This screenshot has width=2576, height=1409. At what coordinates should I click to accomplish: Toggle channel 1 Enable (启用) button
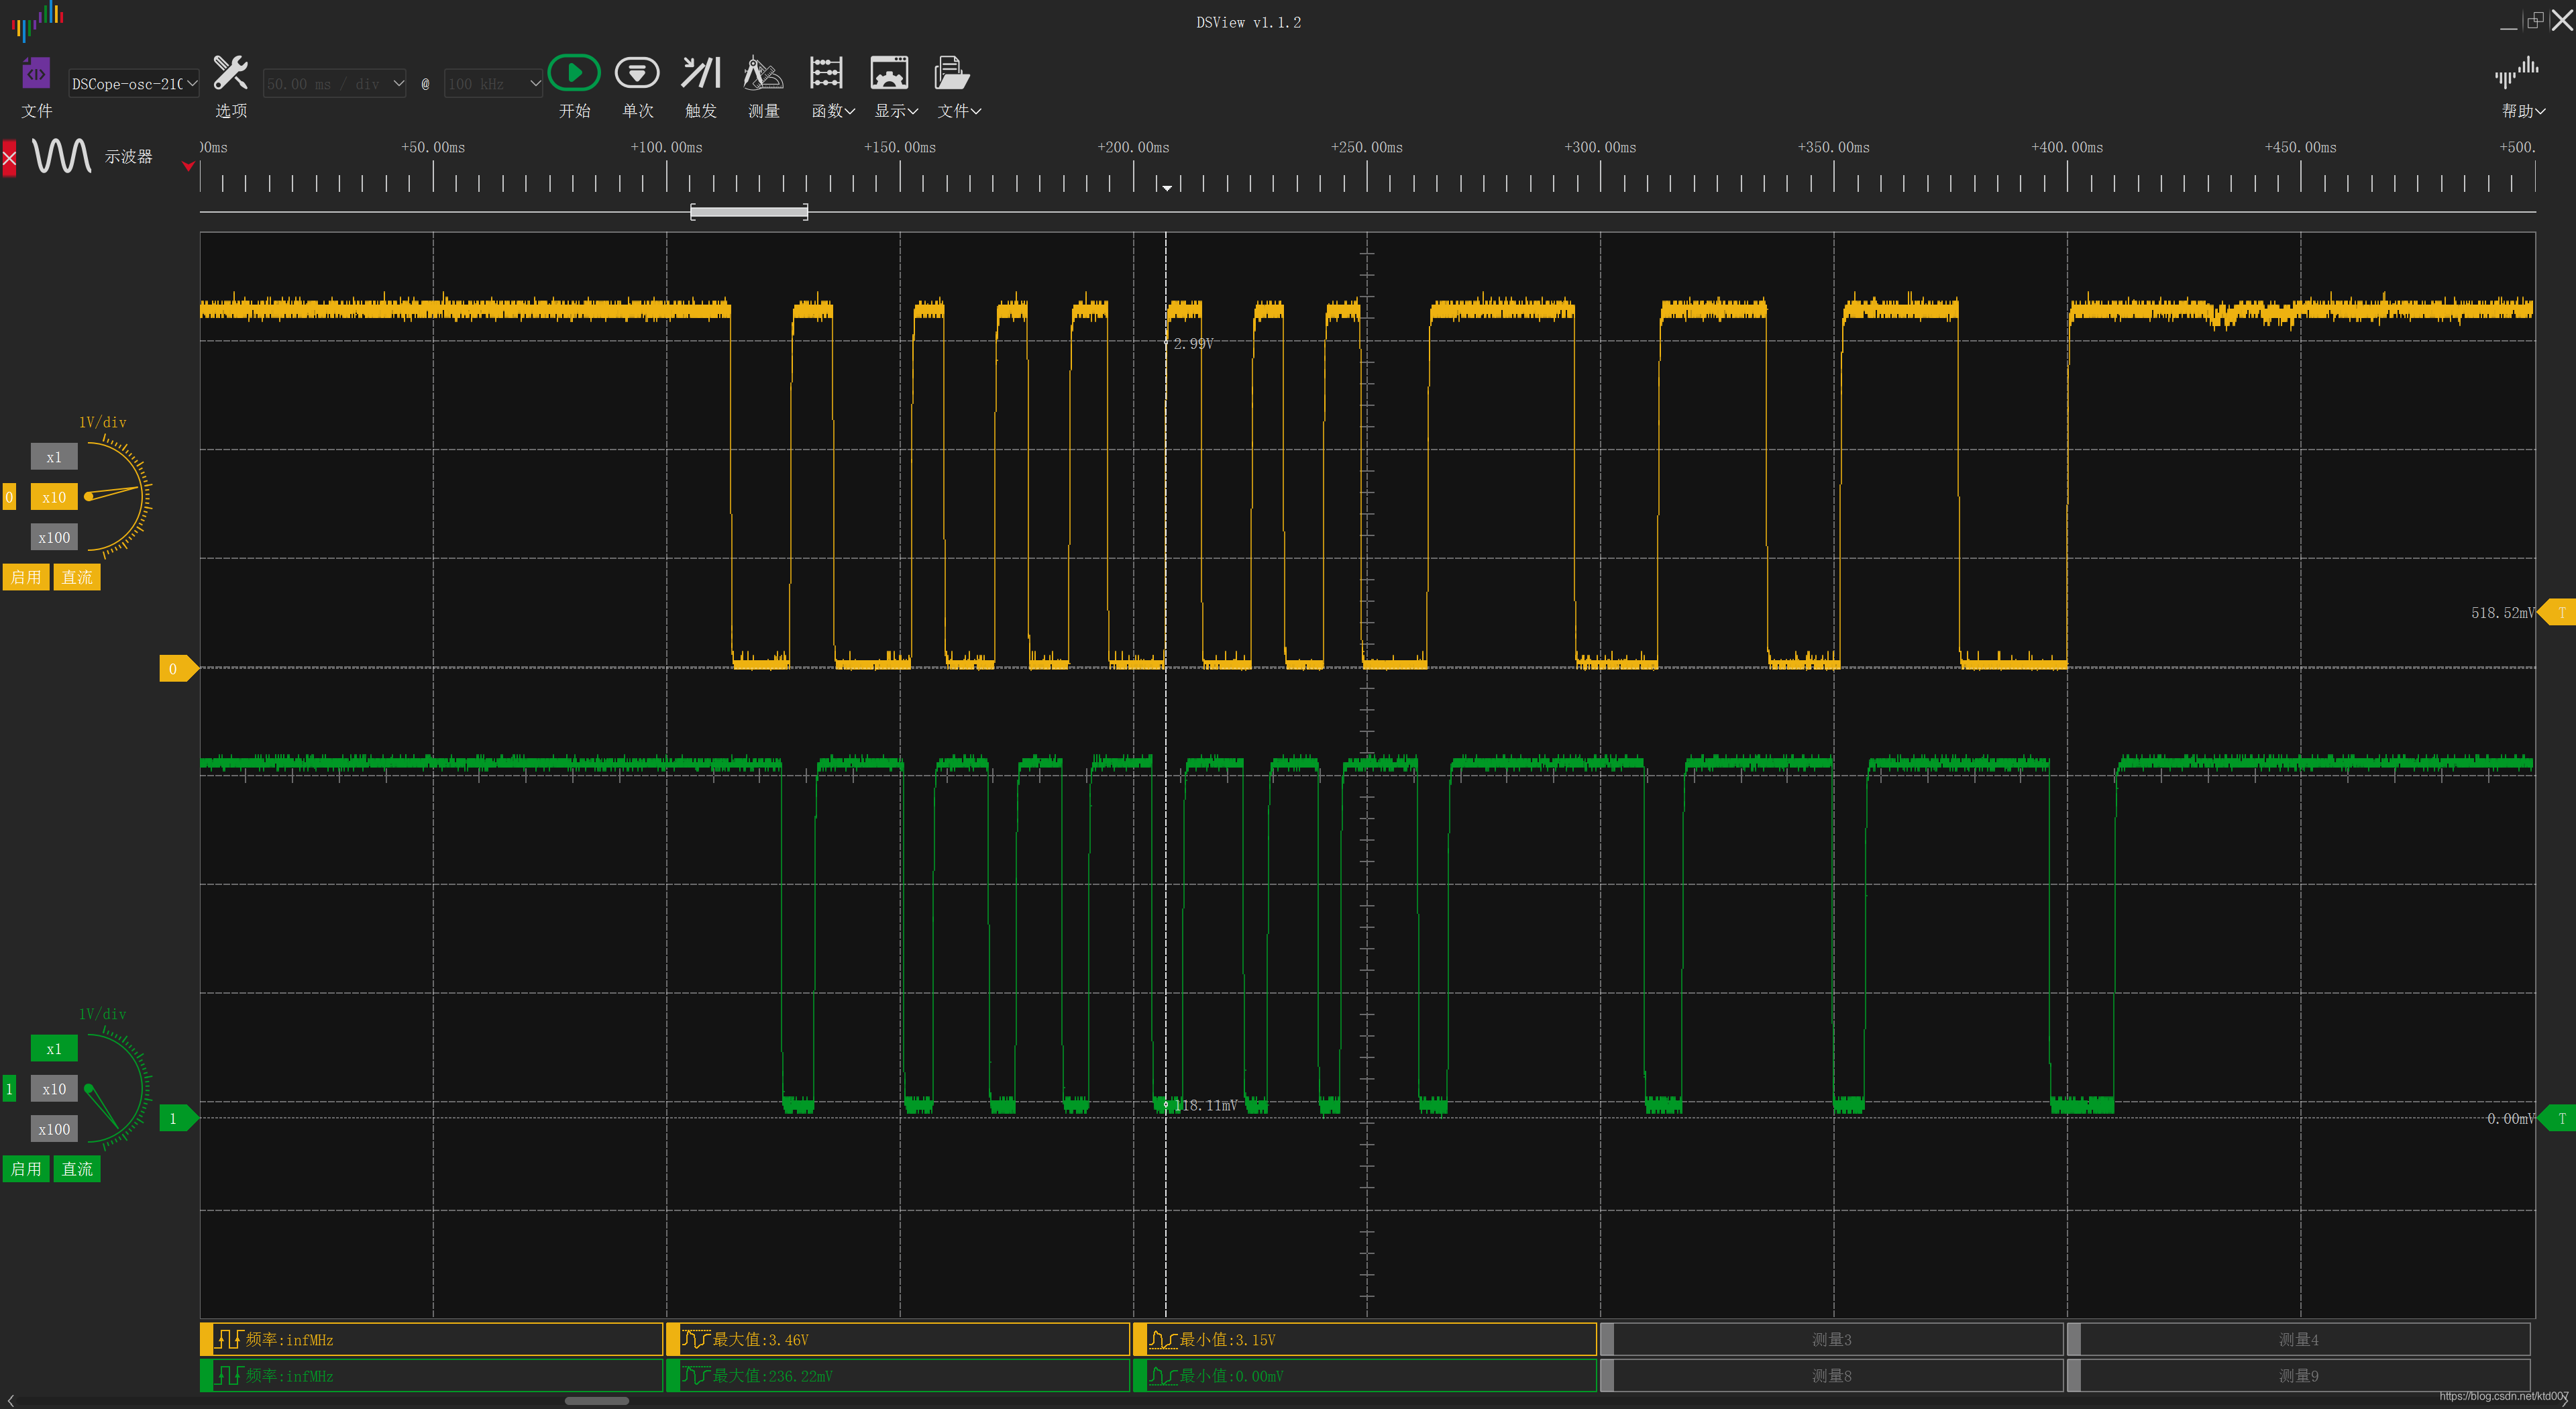tap(26, 1169)
